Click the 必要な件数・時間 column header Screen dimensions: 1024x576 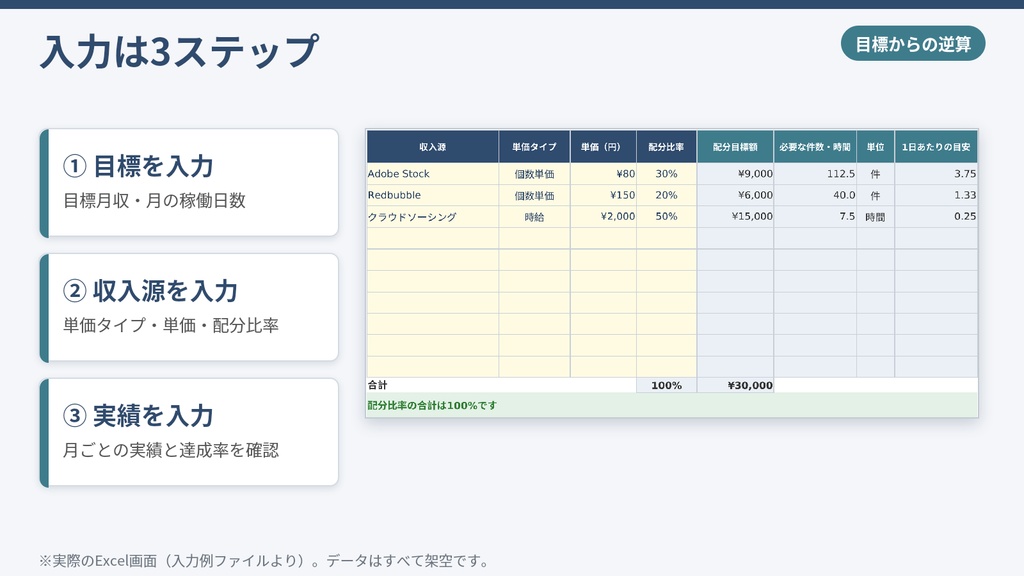coord(815,147)
